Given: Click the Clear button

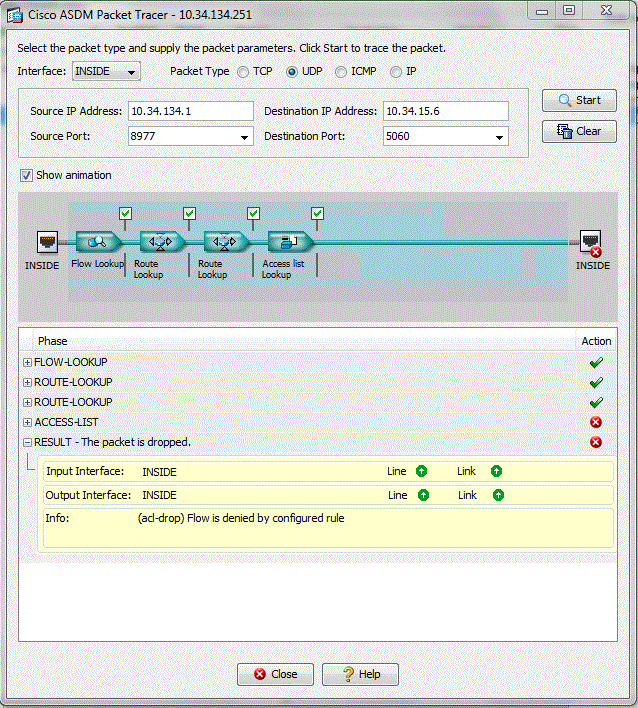Looking at the screenshot, I should click(x=579, y=131).
